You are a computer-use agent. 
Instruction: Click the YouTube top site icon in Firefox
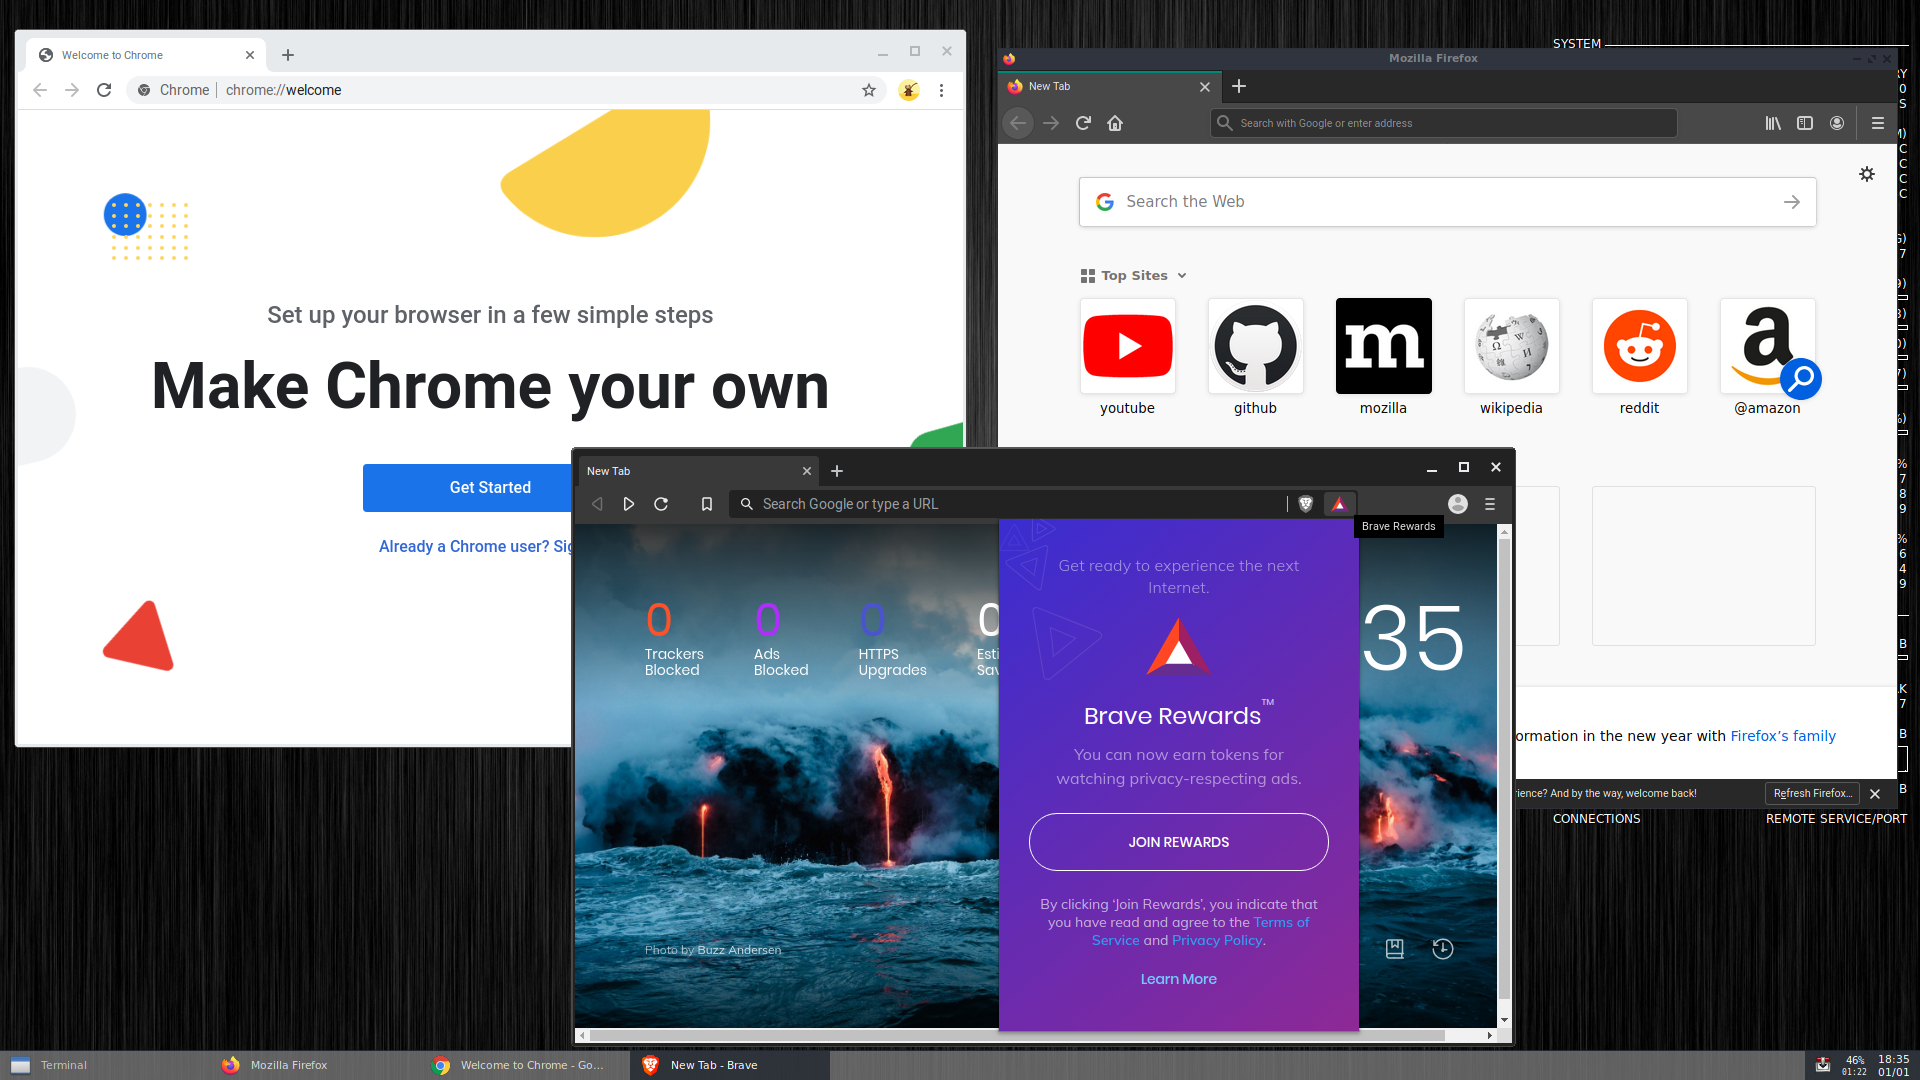(1127, 345)
